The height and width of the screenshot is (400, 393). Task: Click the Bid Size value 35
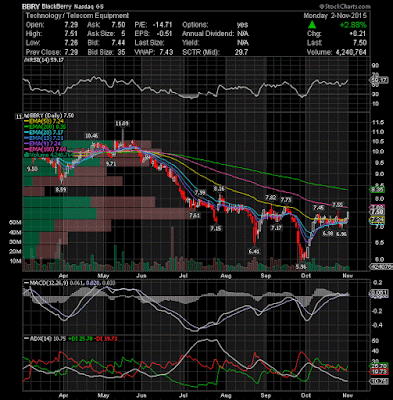[122, 52]
